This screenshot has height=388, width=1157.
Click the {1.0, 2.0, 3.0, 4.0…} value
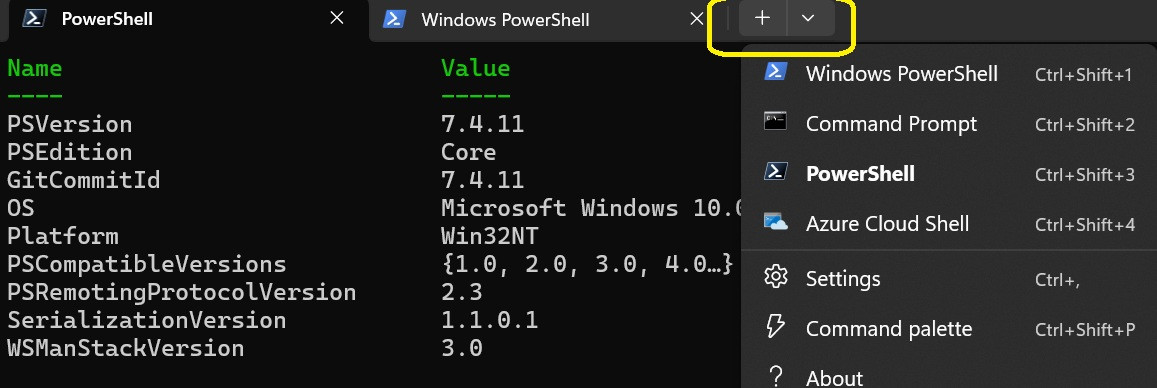coord(587,264)
